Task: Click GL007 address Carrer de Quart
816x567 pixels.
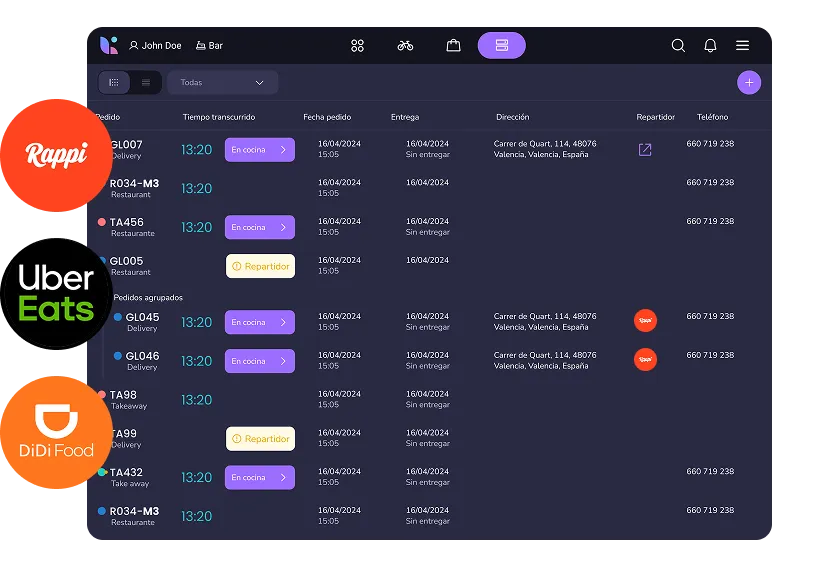Action: click(x=545, y=149)
